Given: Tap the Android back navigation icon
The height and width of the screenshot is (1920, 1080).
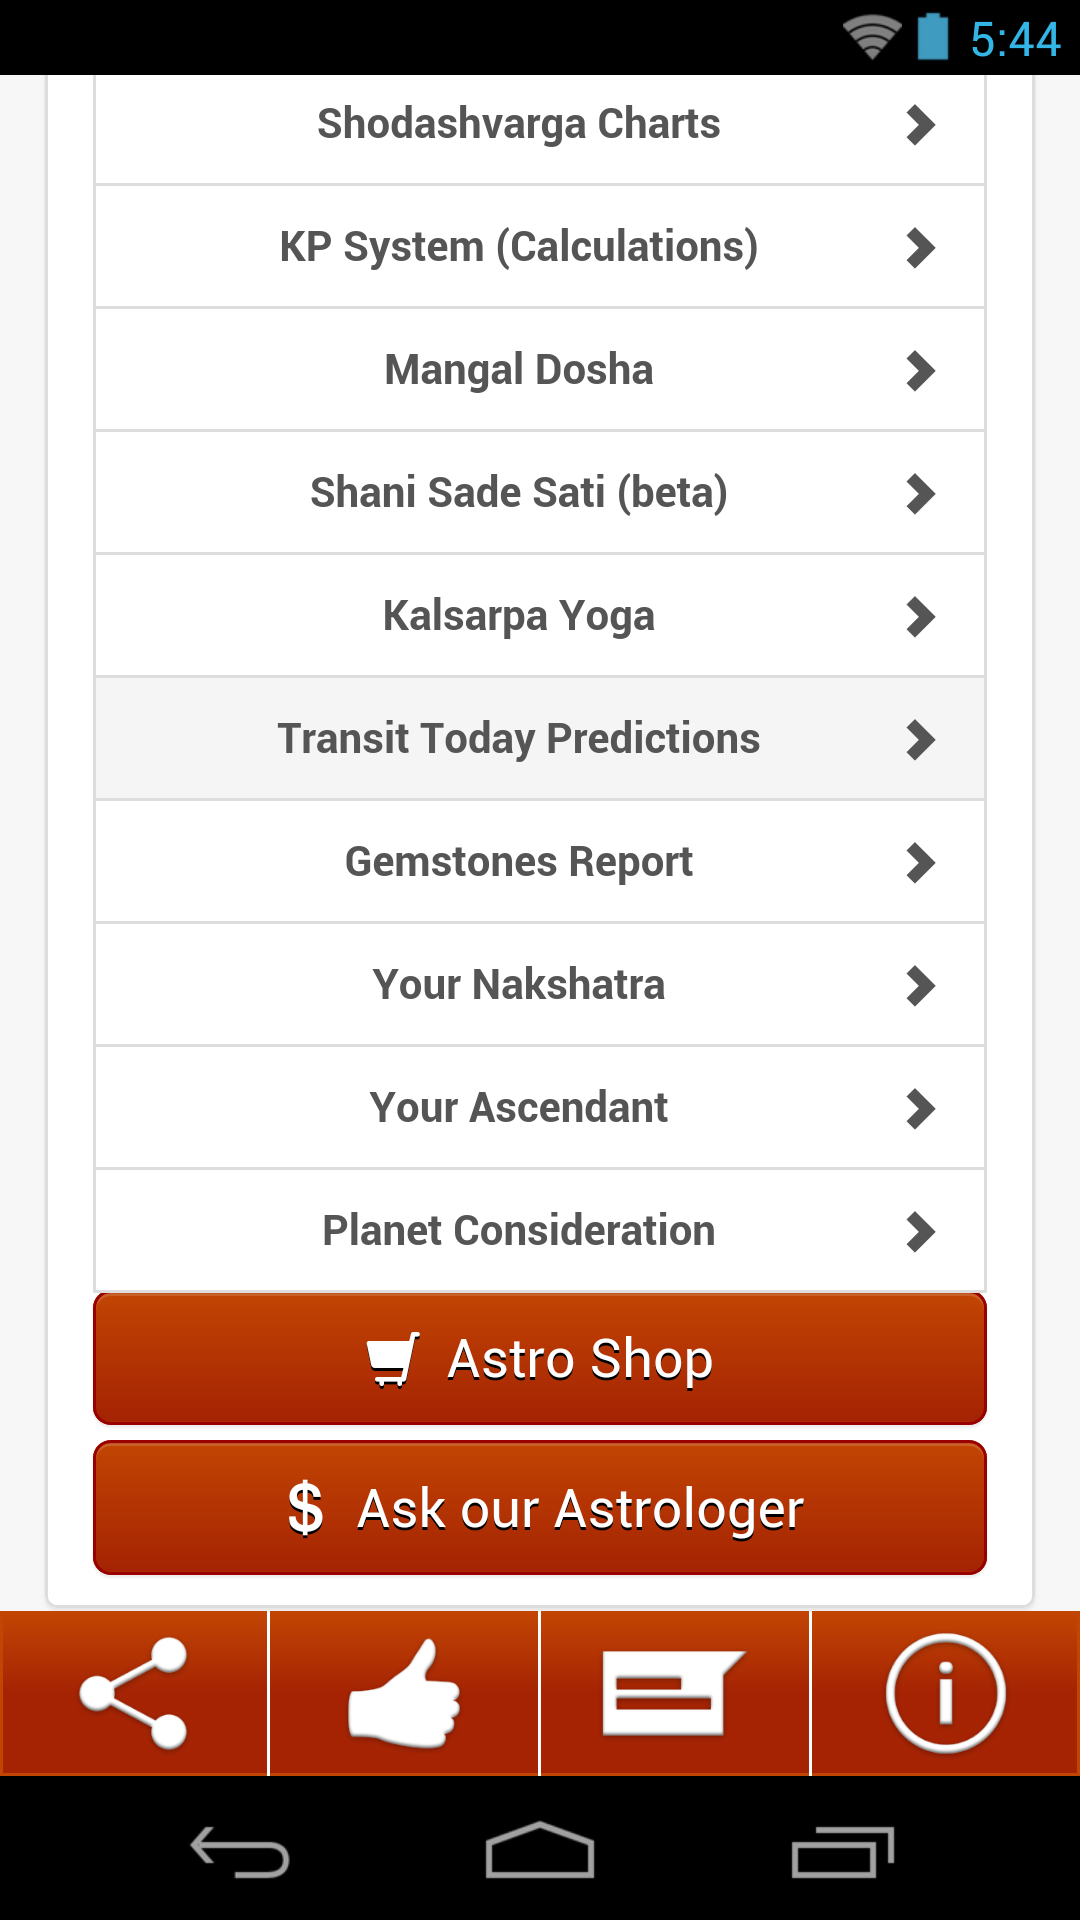Looking at the screenshot, I should pyautogui.click(x=240, y=1851).
